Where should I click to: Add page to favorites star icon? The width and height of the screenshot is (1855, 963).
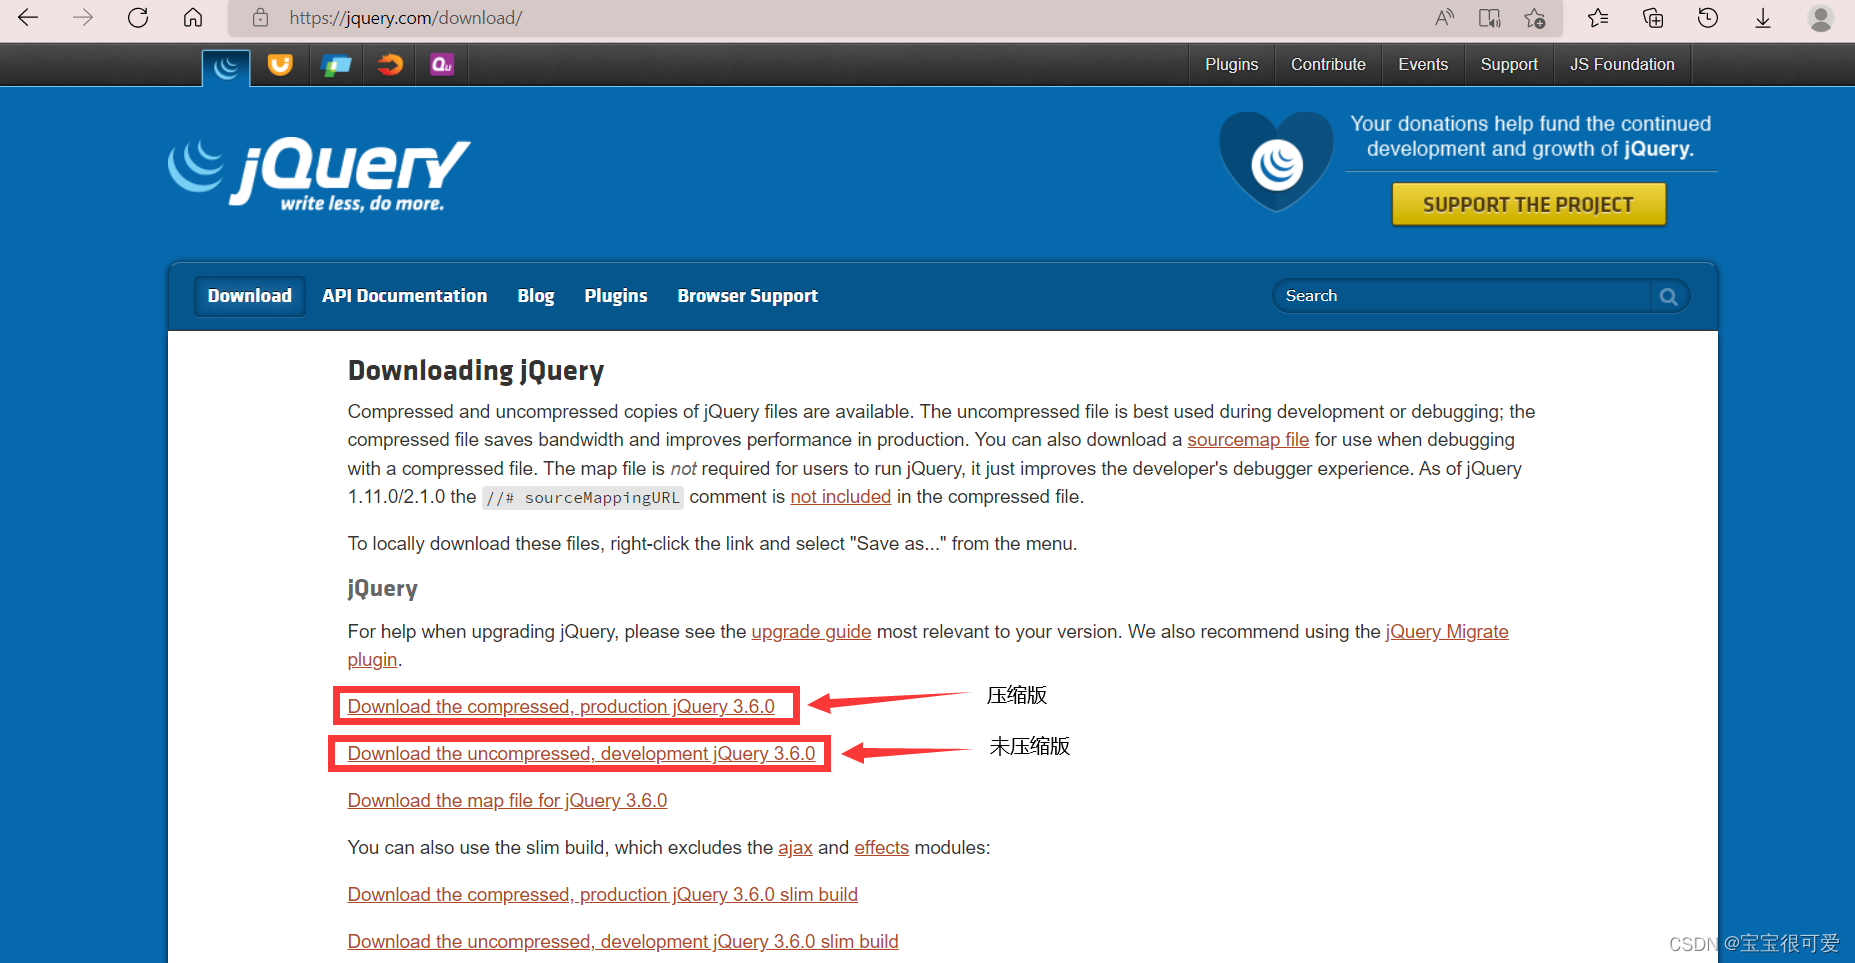[1535, 17]
